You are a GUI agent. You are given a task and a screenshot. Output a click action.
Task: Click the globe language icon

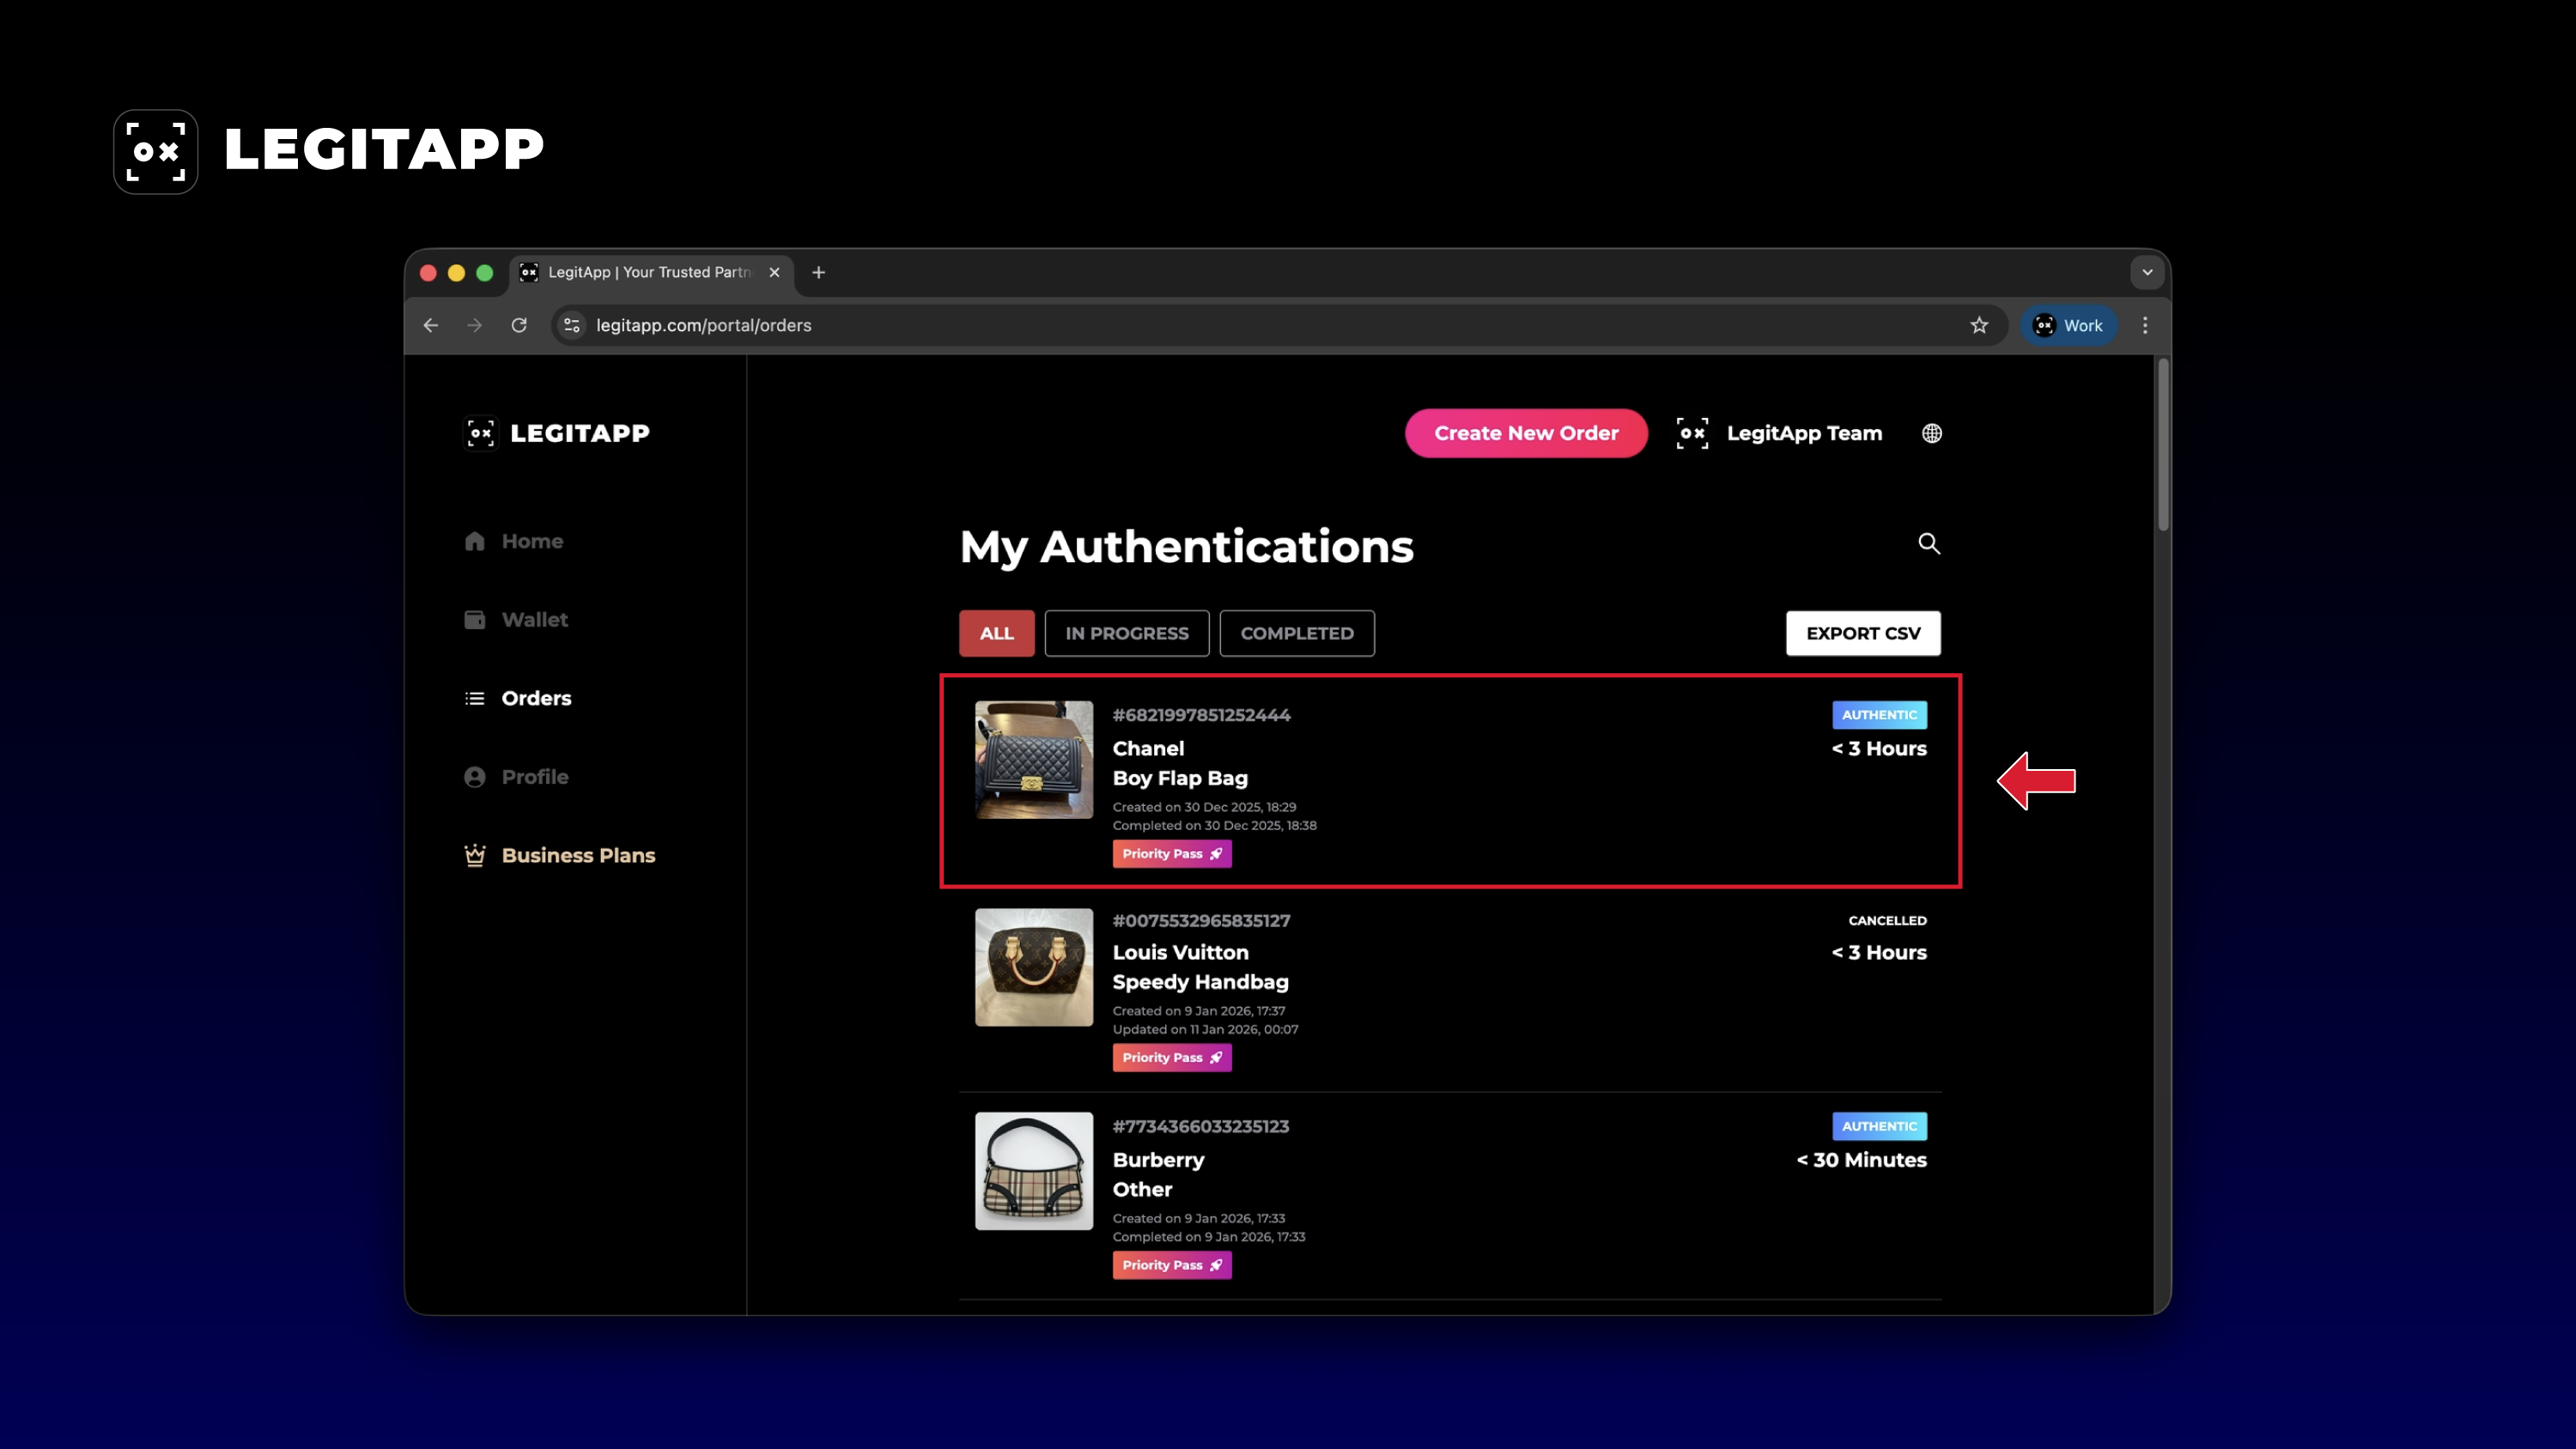point(1932,433)
